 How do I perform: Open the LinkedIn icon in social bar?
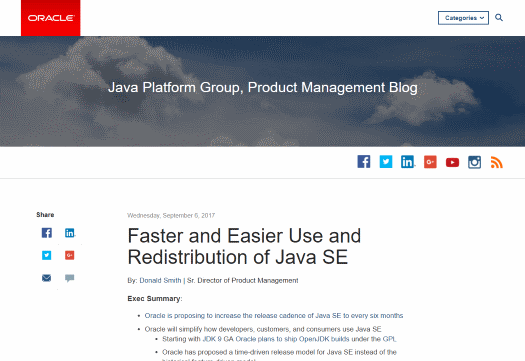tap(407, 162)
